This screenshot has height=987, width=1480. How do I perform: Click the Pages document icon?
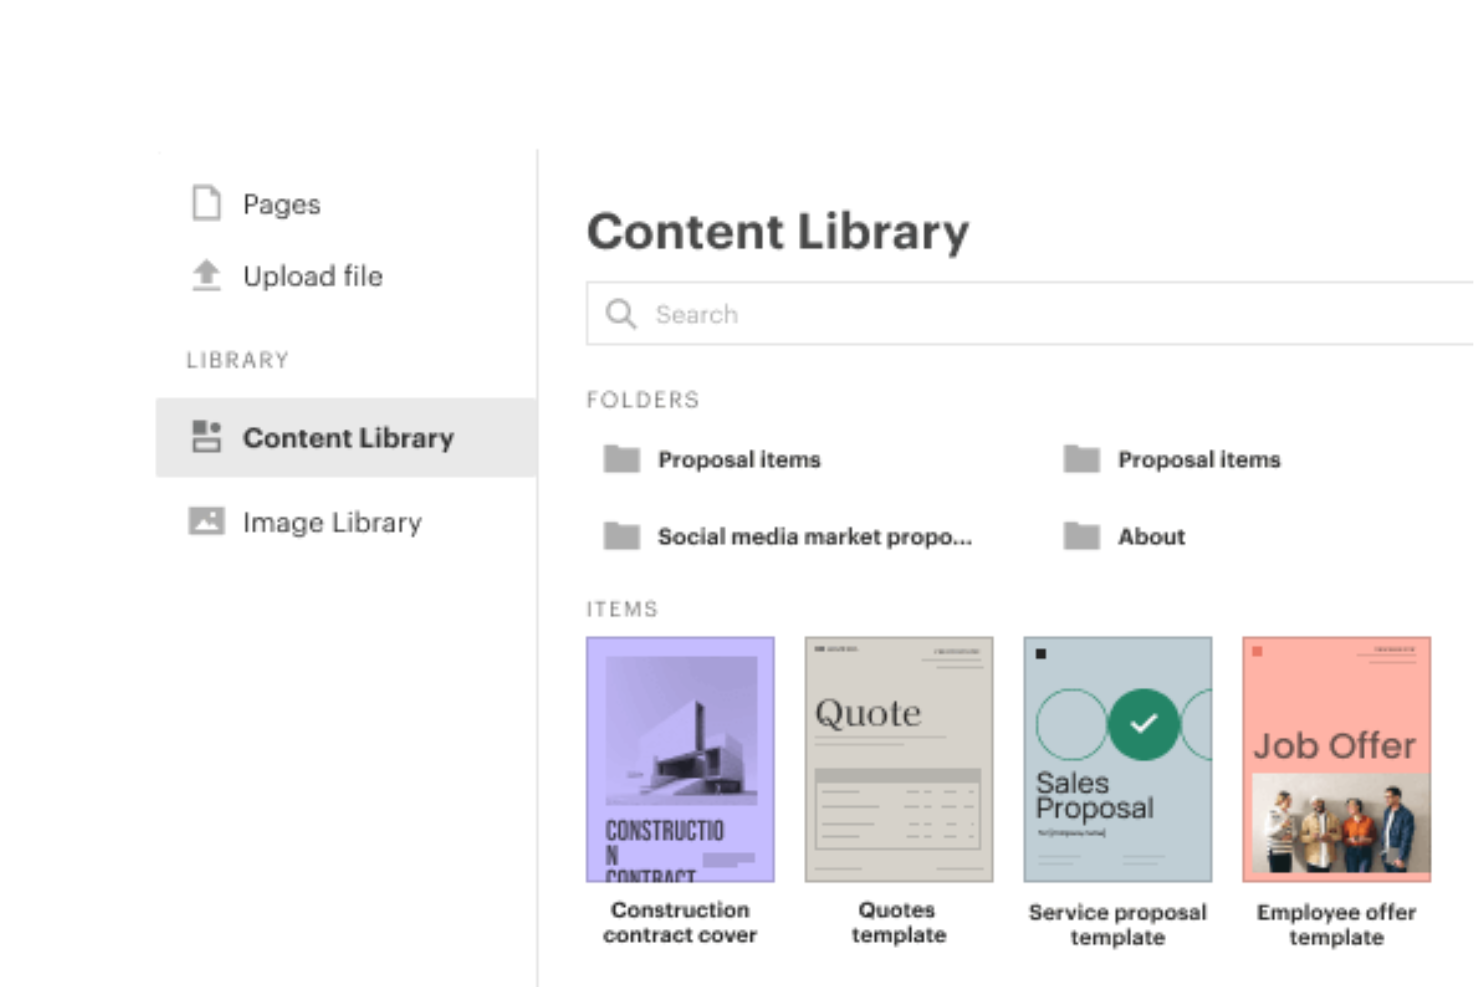coord(205,203)
